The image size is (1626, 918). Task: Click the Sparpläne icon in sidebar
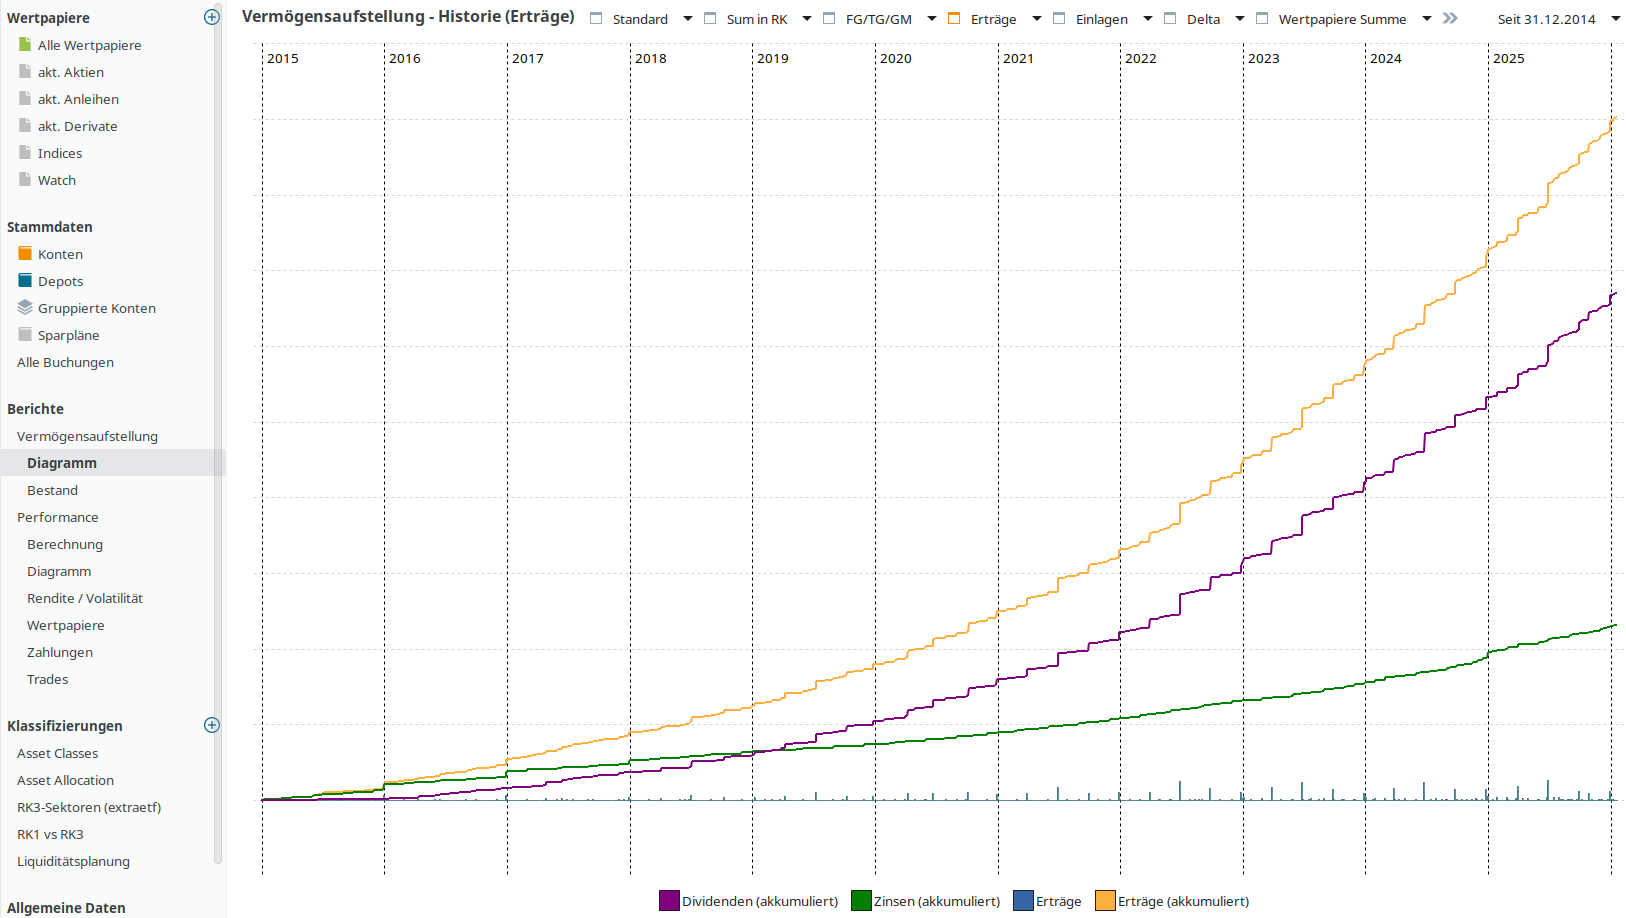click(x=25, y=335)
